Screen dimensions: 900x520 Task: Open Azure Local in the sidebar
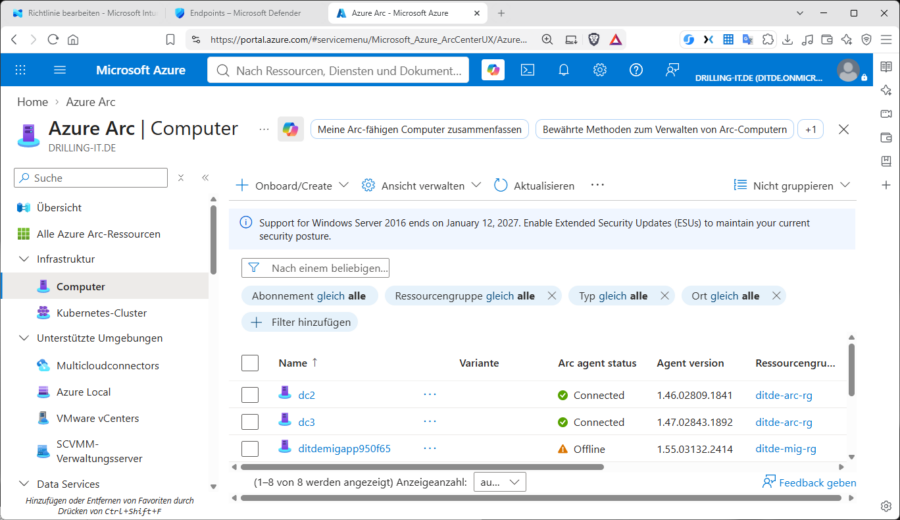point(83,392)
